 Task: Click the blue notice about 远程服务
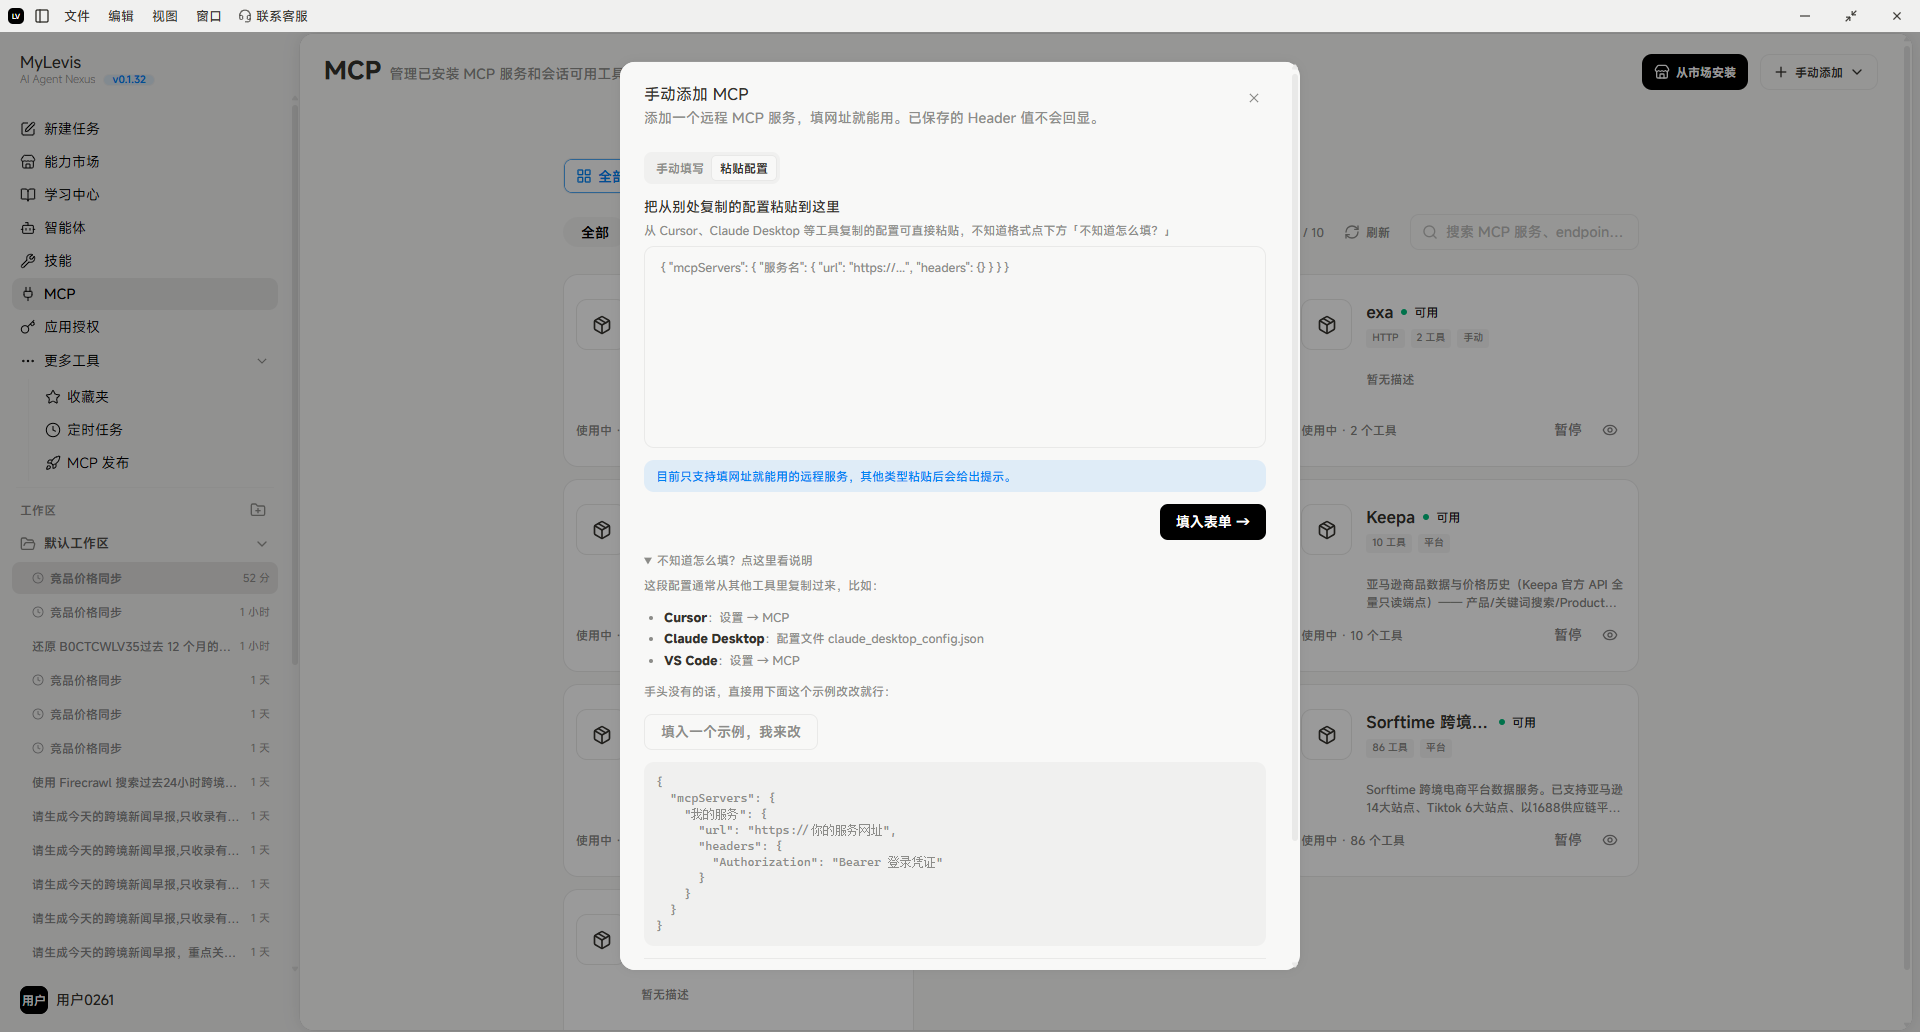click(955, 476)
